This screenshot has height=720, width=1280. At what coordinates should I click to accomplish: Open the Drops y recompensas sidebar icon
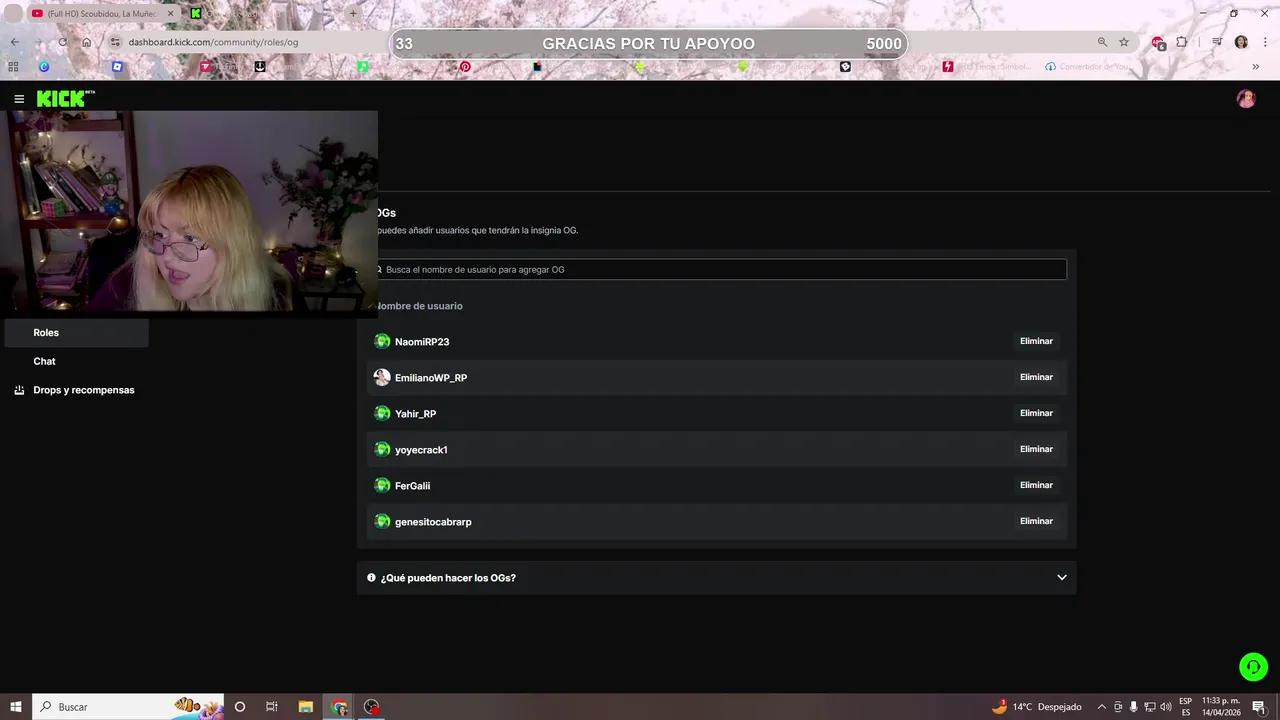19,390
